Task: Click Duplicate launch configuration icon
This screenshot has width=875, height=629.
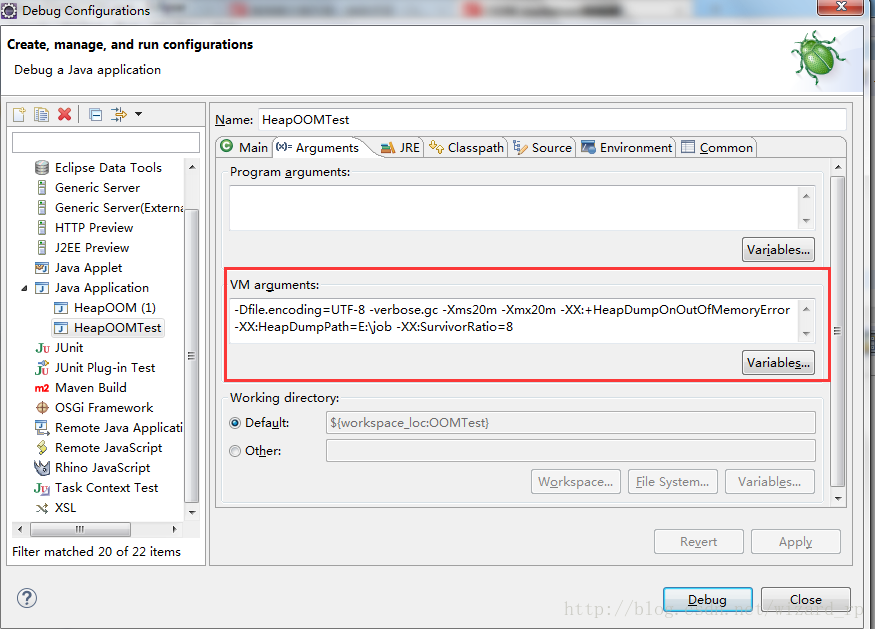Action: point(41,114)
